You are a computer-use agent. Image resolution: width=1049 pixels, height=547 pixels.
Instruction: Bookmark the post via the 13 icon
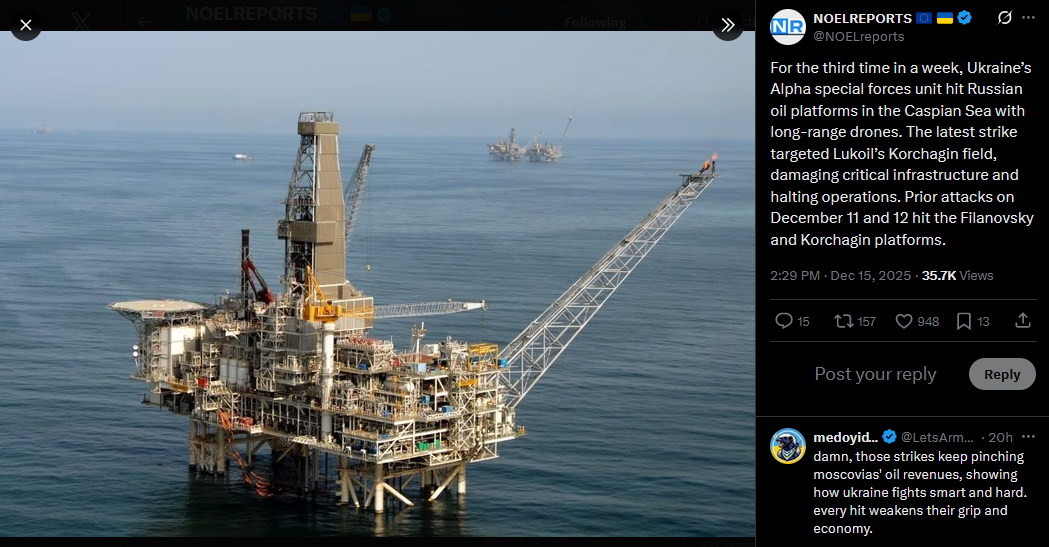pyautogui.click(x=973, y=322)
